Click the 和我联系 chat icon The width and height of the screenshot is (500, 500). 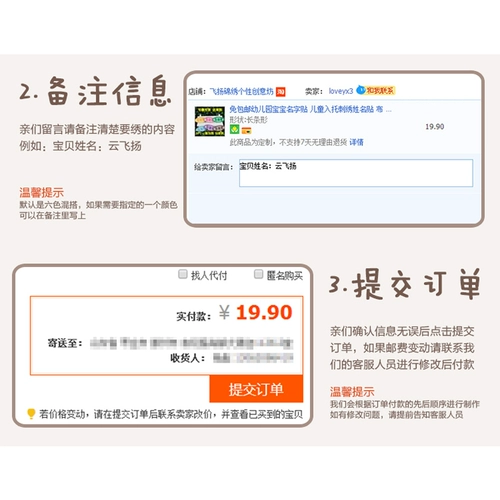(376, 90)
